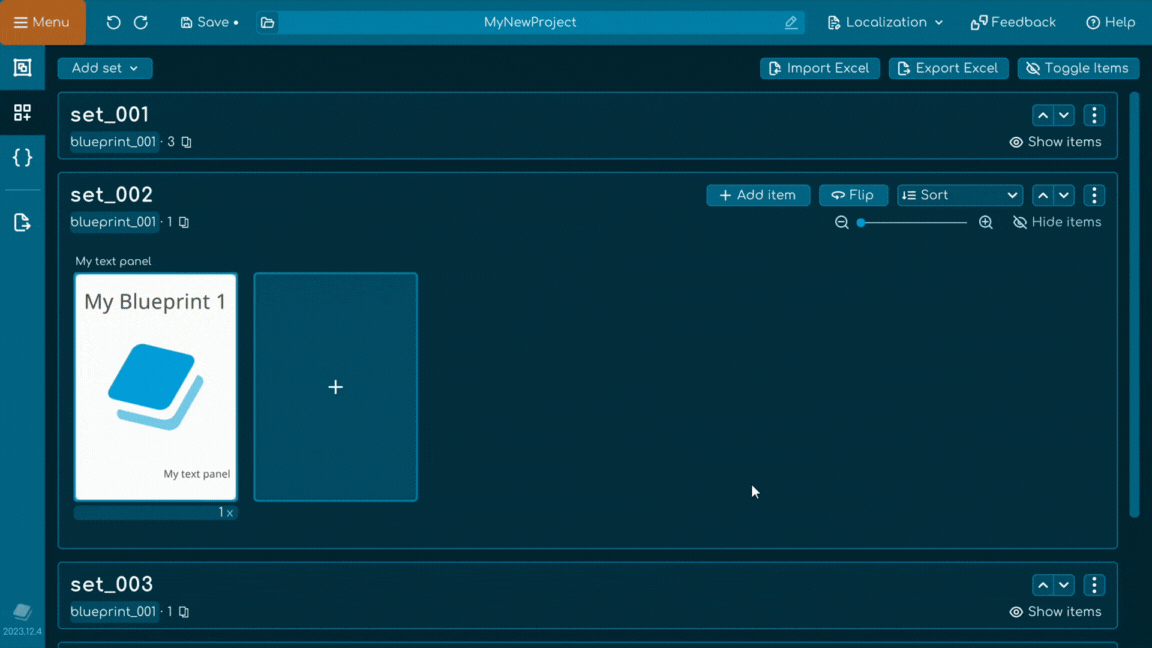Image resolution: width=1152 pixels, height=648 pixels.
Task: Click the Redo arrow icon
Action: 140,22
